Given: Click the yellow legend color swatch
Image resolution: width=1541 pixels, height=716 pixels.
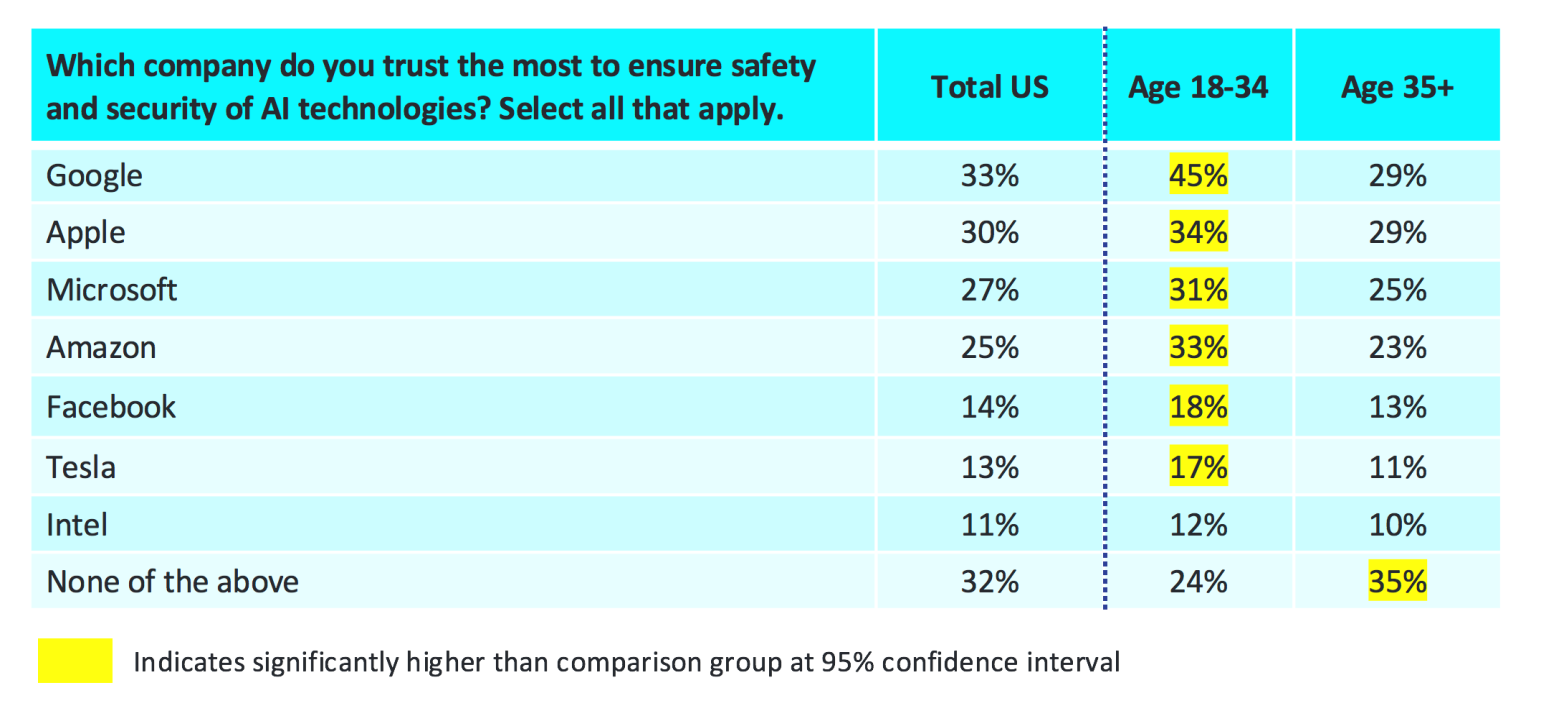Looking at the screenshot, I should click(x=75, y=661).
